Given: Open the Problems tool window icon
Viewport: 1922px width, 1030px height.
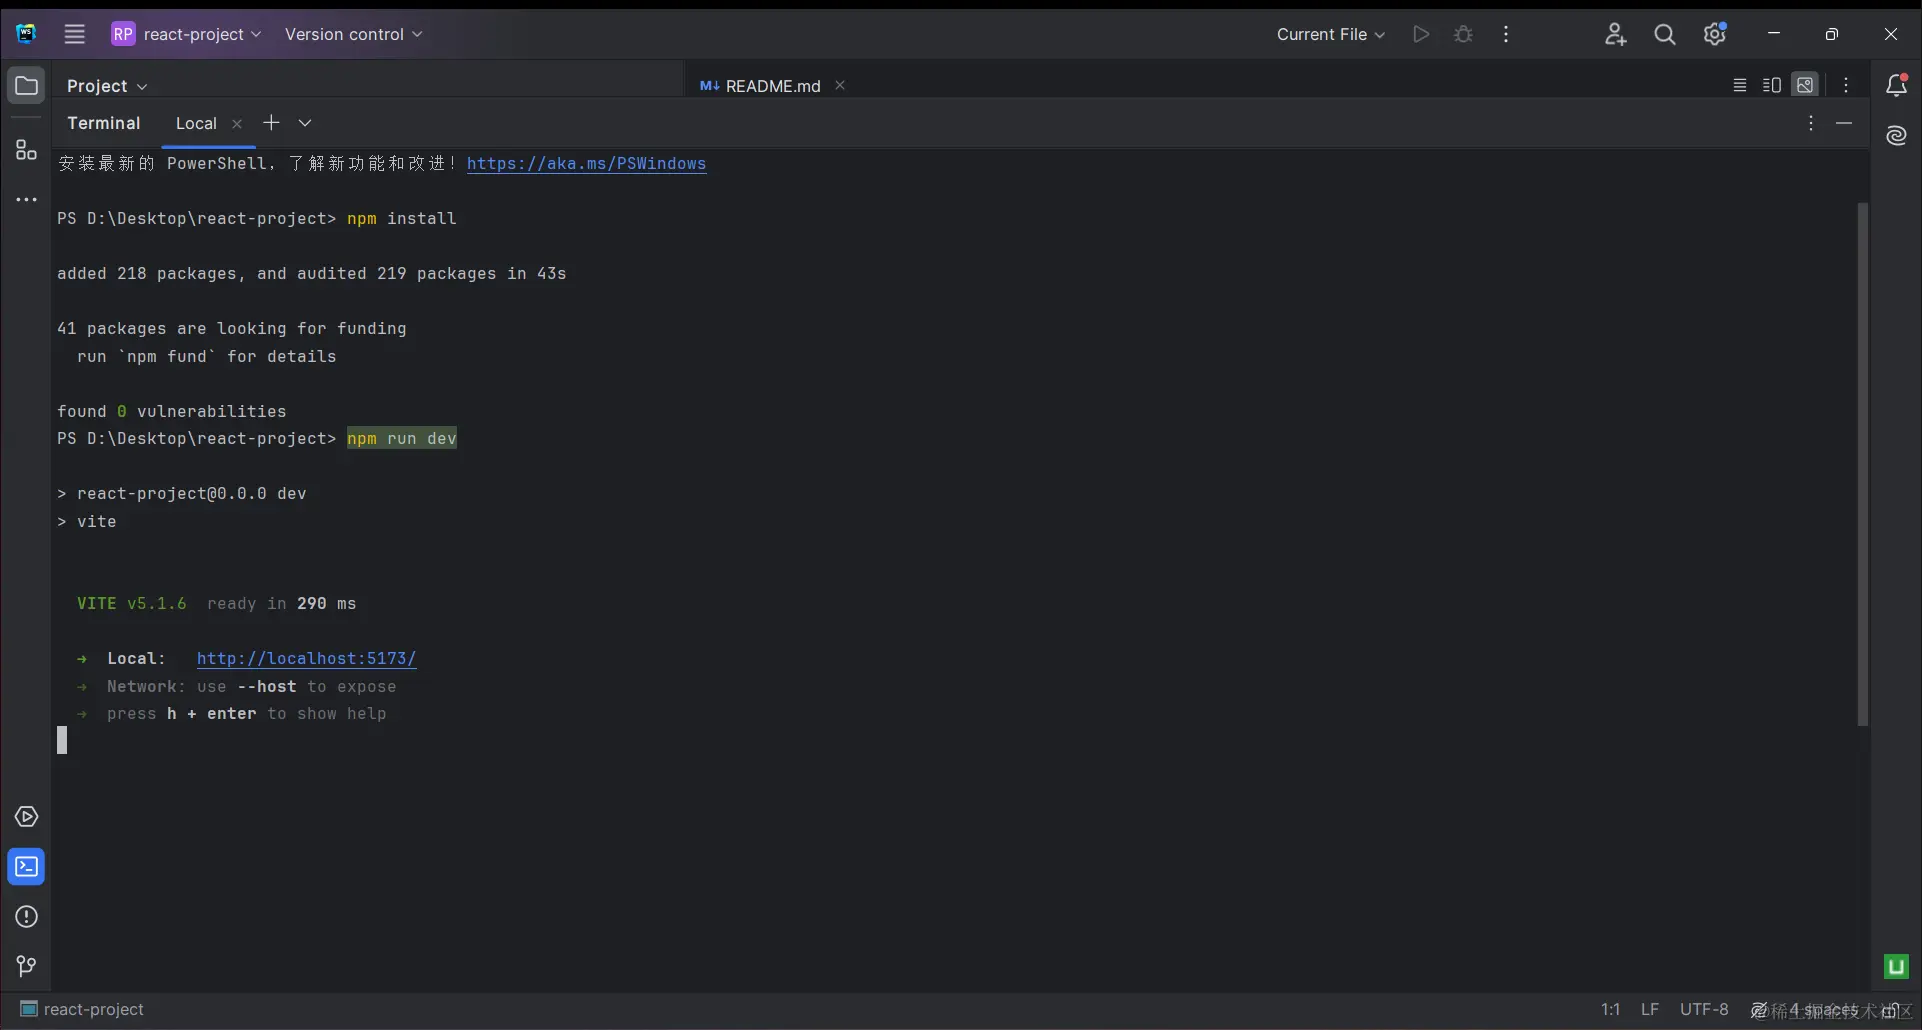Looking at the screenshot, I should coord(27,917).
